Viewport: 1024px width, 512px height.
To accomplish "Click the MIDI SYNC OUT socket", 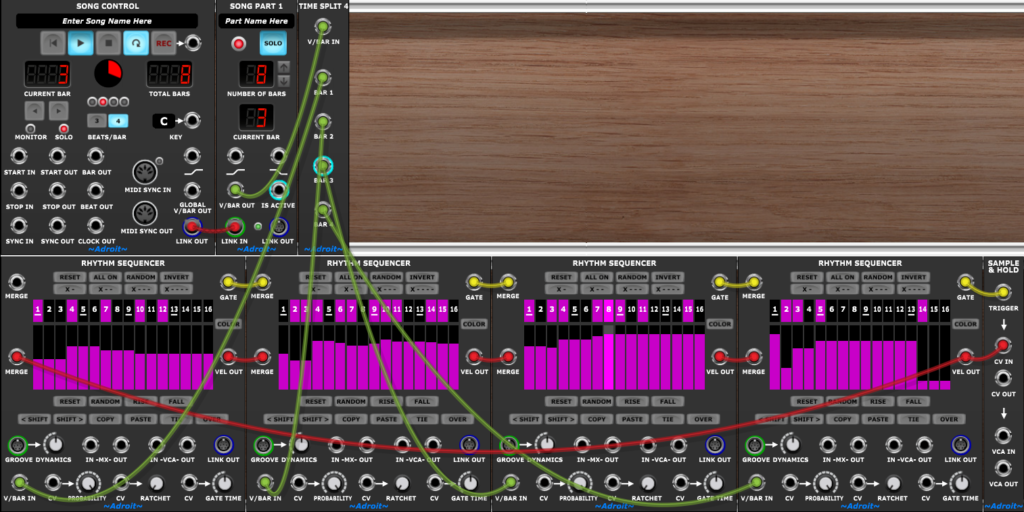I will point(145,214).
